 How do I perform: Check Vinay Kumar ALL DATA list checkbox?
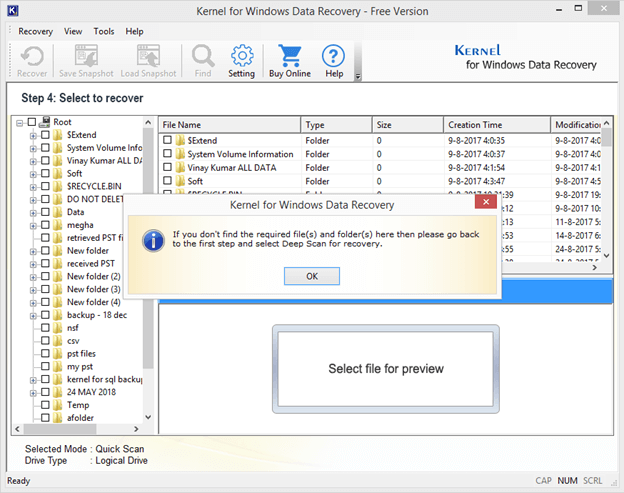click(168, 167)
